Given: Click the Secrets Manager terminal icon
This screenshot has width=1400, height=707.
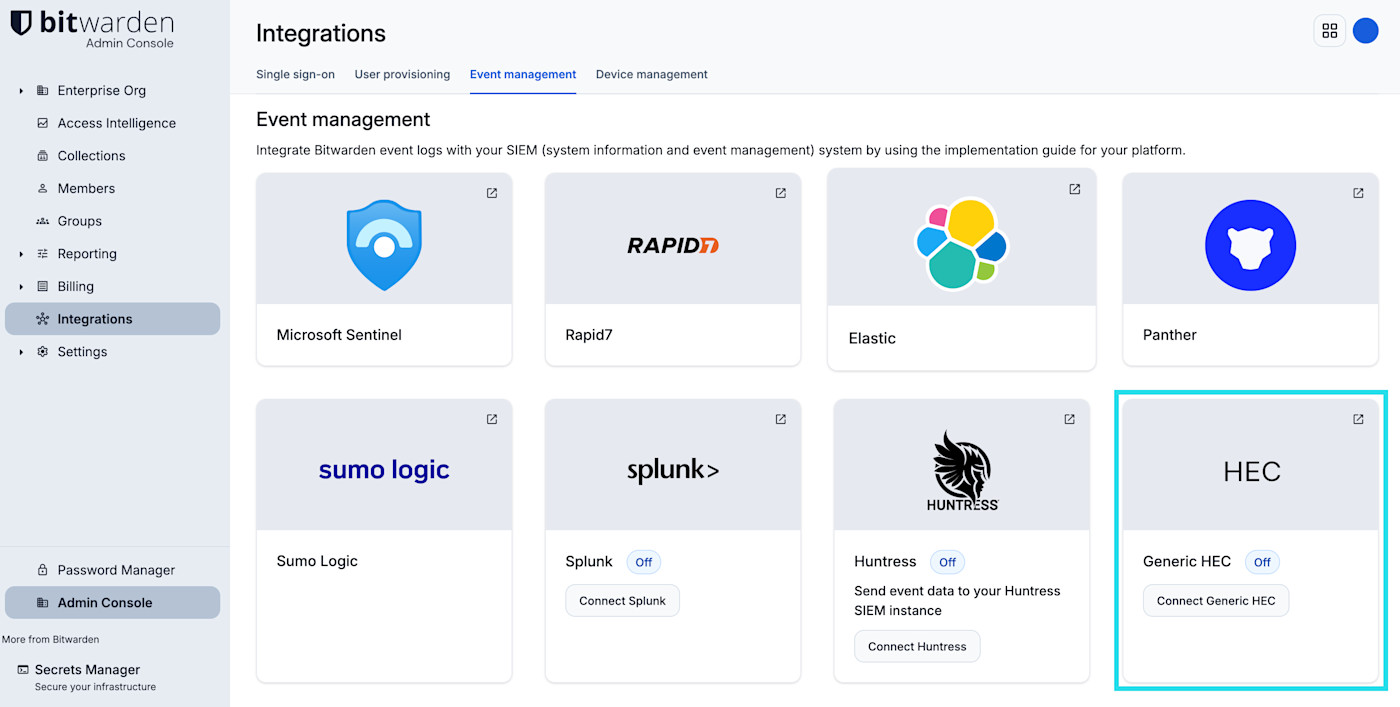Looking at the screenshot, I should tap(22, 670).
